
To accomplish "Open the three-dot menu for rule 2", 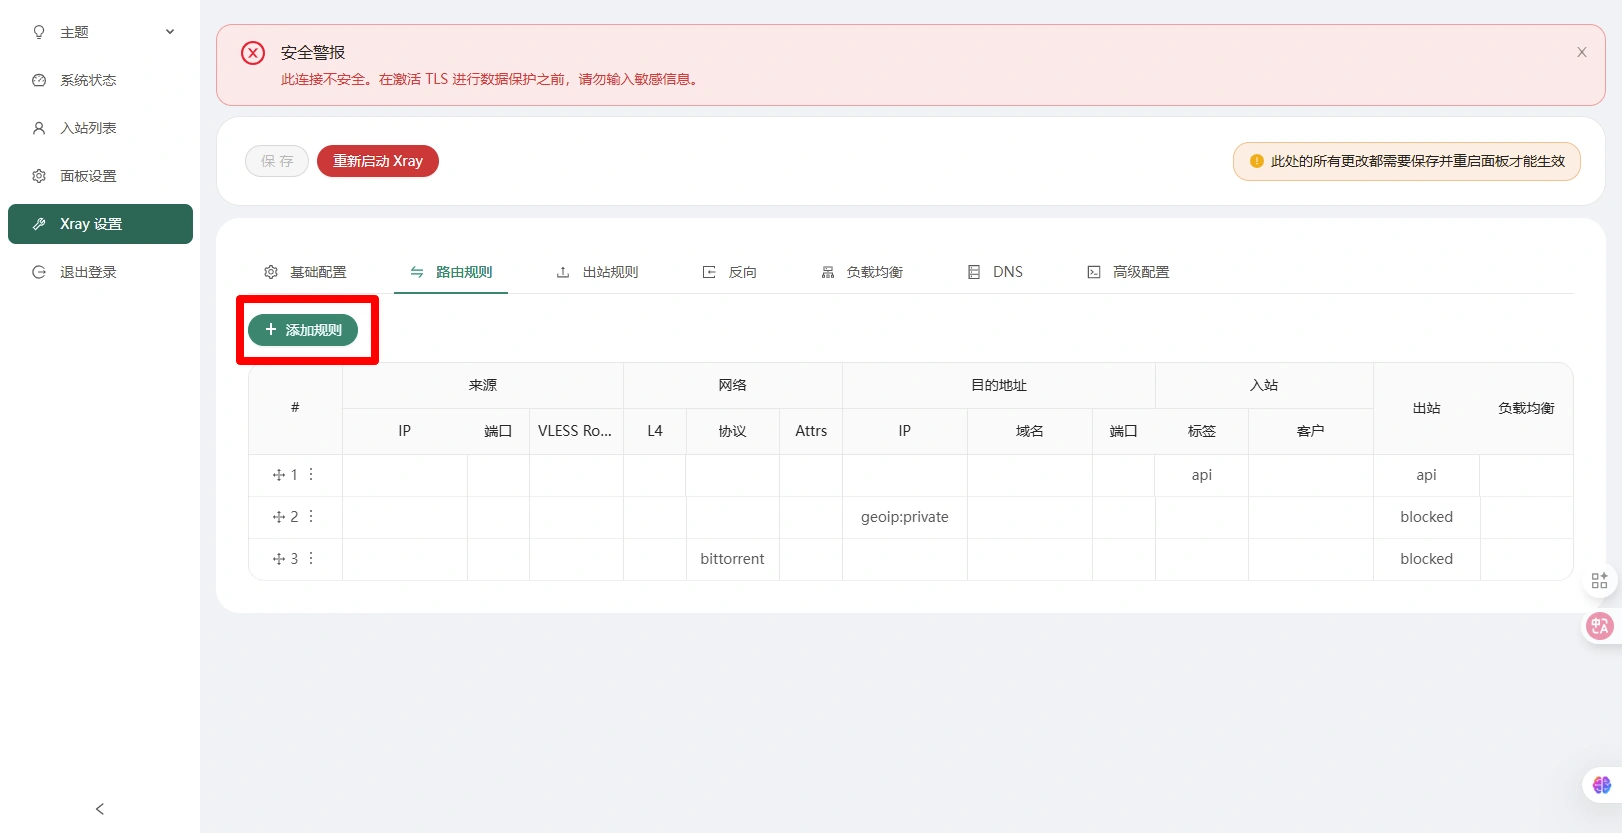I will [311, 516].
